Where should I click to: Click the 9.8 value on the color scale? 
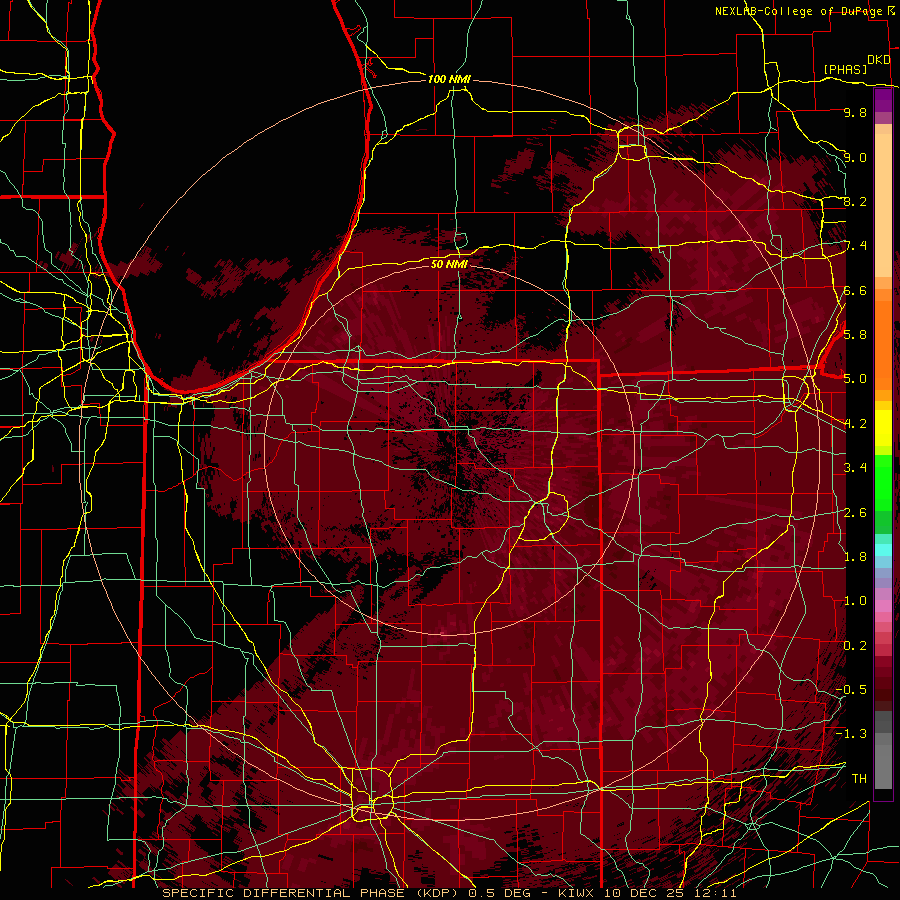(855, 112)
